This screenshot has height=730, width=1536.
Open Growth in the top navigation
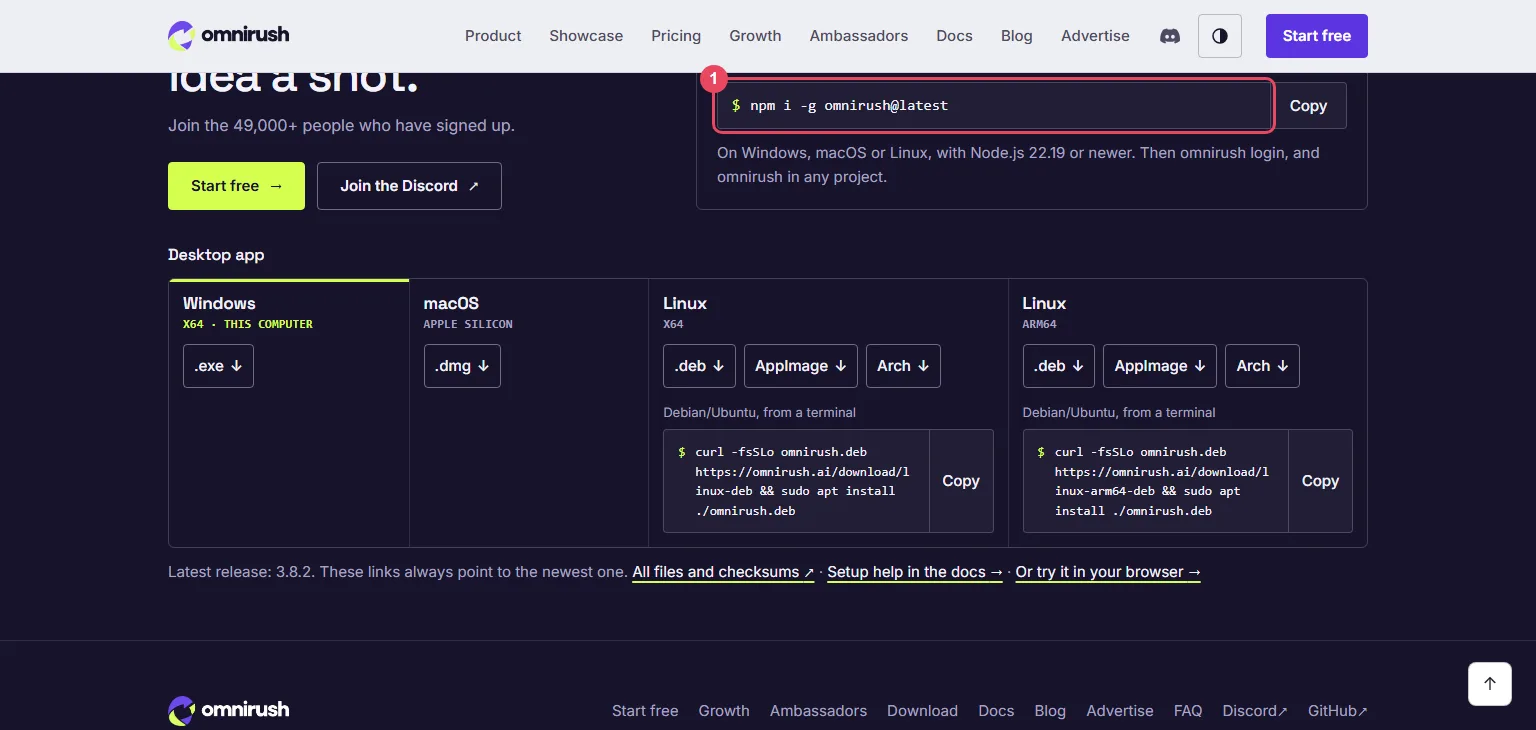click(x=755, y=36)
